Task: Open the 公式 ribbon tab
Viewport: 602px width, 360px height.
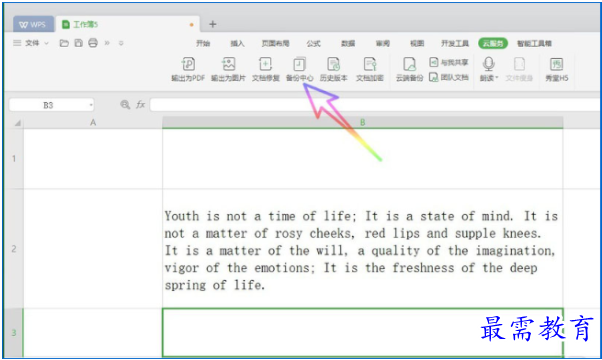Action: 313,43
